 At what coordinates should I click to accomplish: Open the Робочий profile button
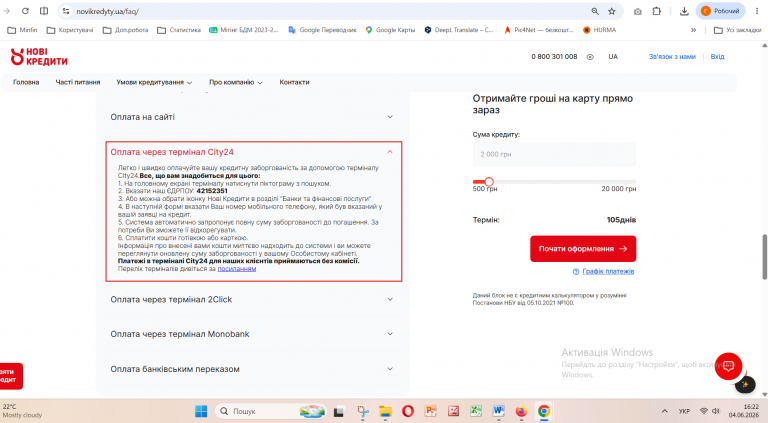tap(720, 11)
